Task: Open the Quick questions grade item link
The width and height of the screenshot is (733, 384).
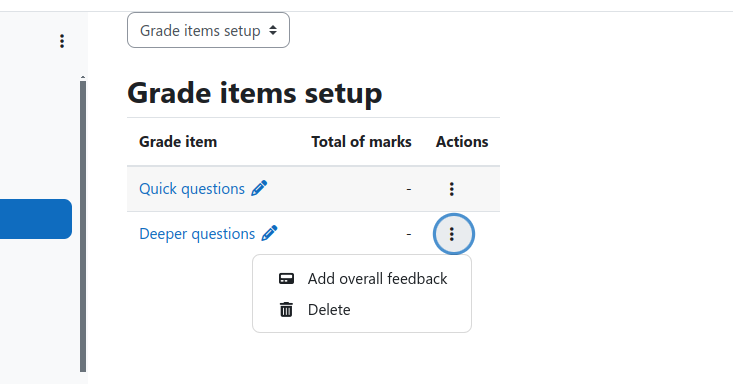Action: (192, 188)
